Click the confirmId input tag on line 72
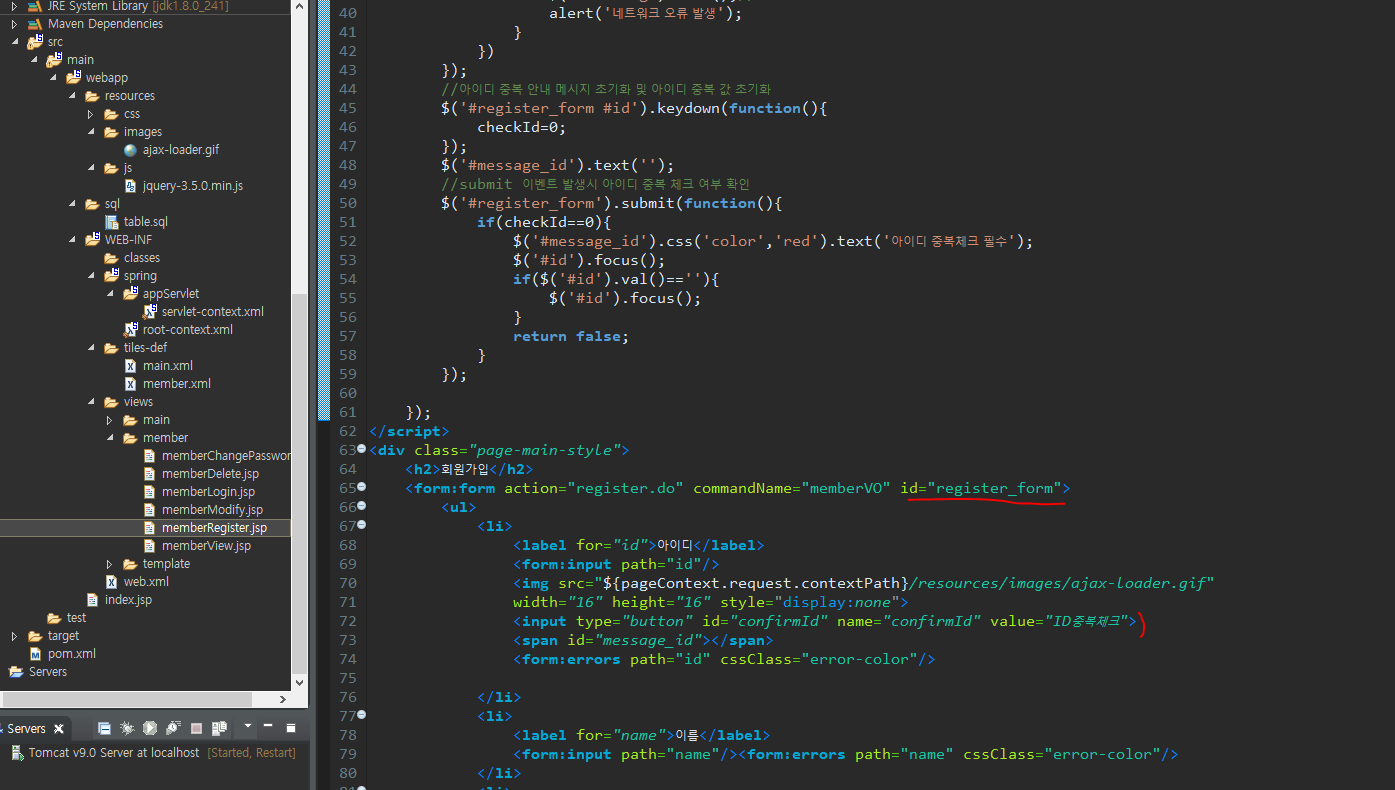This screenshot has height=790, width=1395. [x=825, y=621]
